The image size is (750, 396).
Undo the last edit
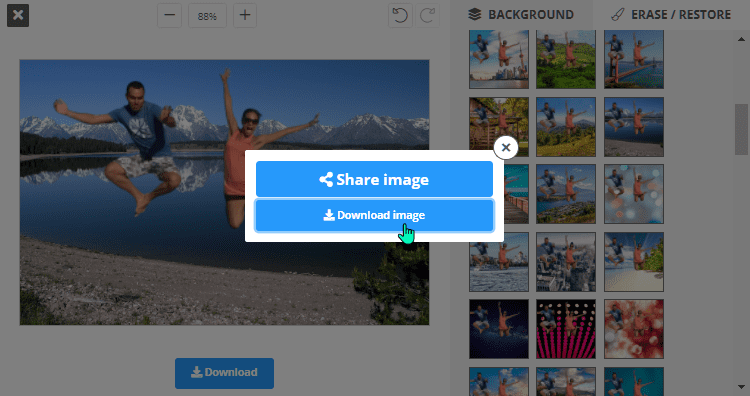tap(400, 15)
